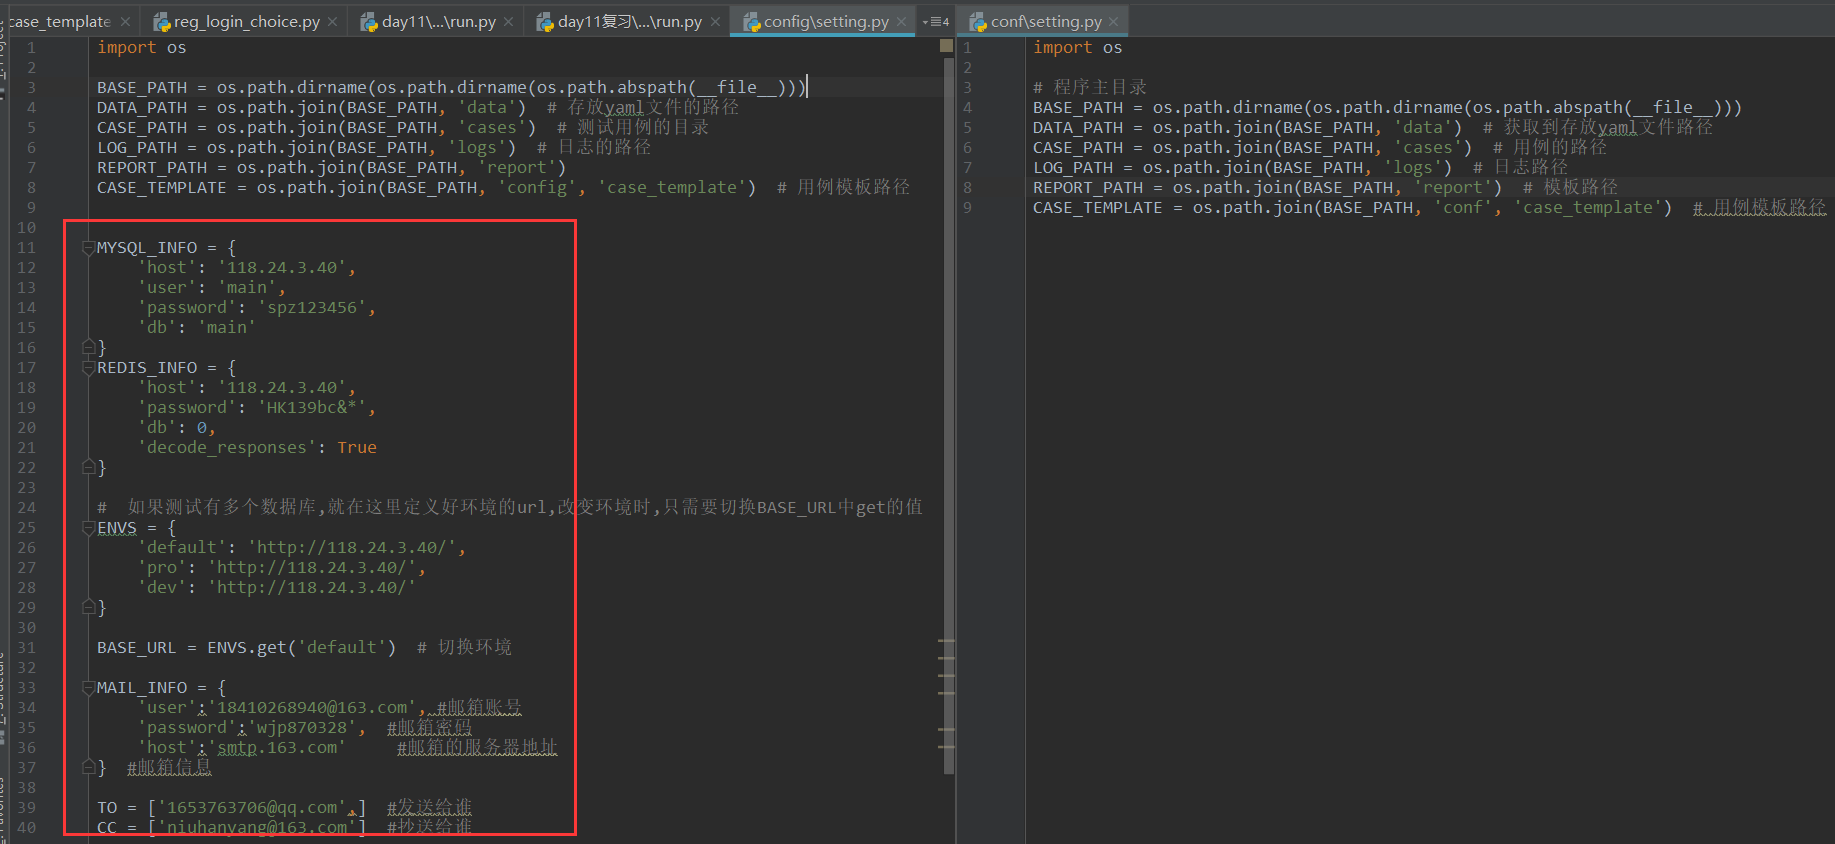Close the config\setting.py tab
Screen dimensions: 1835x844
(901, 22)
